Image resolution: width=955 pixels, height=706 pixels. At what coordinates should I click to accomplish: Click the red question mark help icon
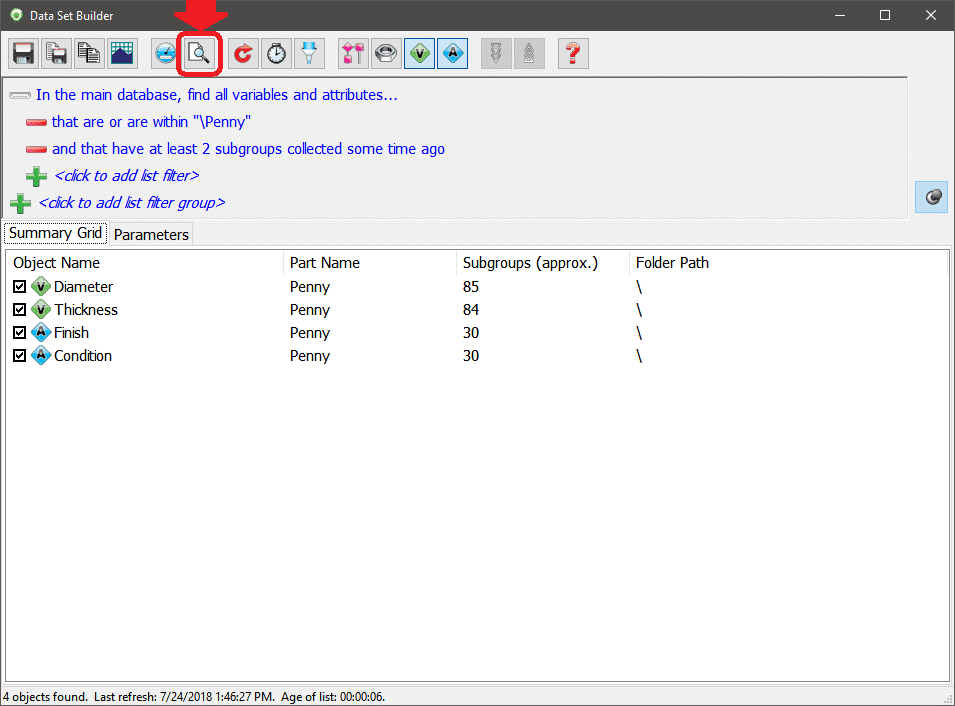[x=572, y=54]
